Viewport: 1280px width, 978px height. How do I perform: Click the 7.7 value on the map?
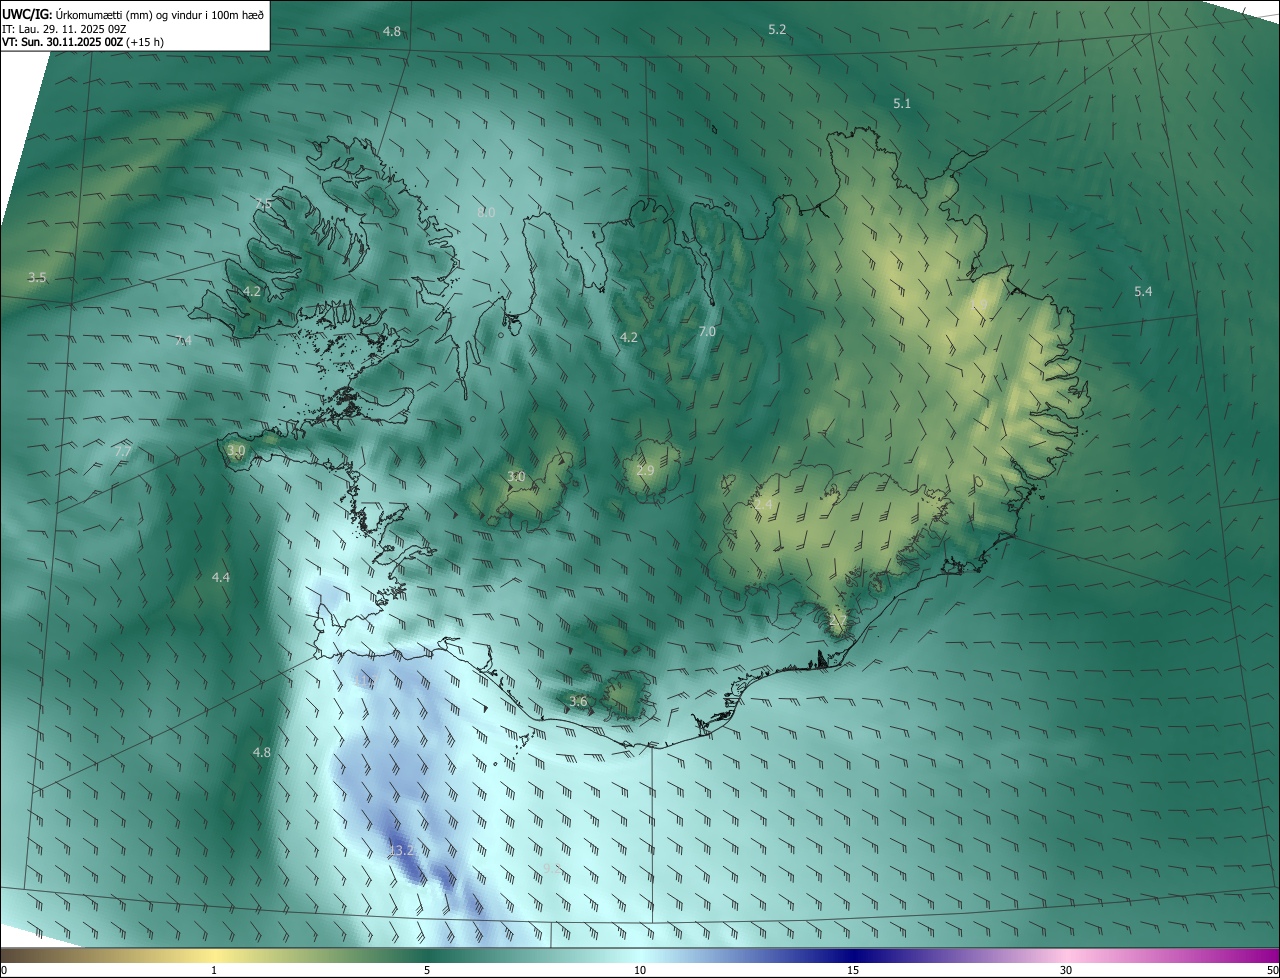coord(122,452)
